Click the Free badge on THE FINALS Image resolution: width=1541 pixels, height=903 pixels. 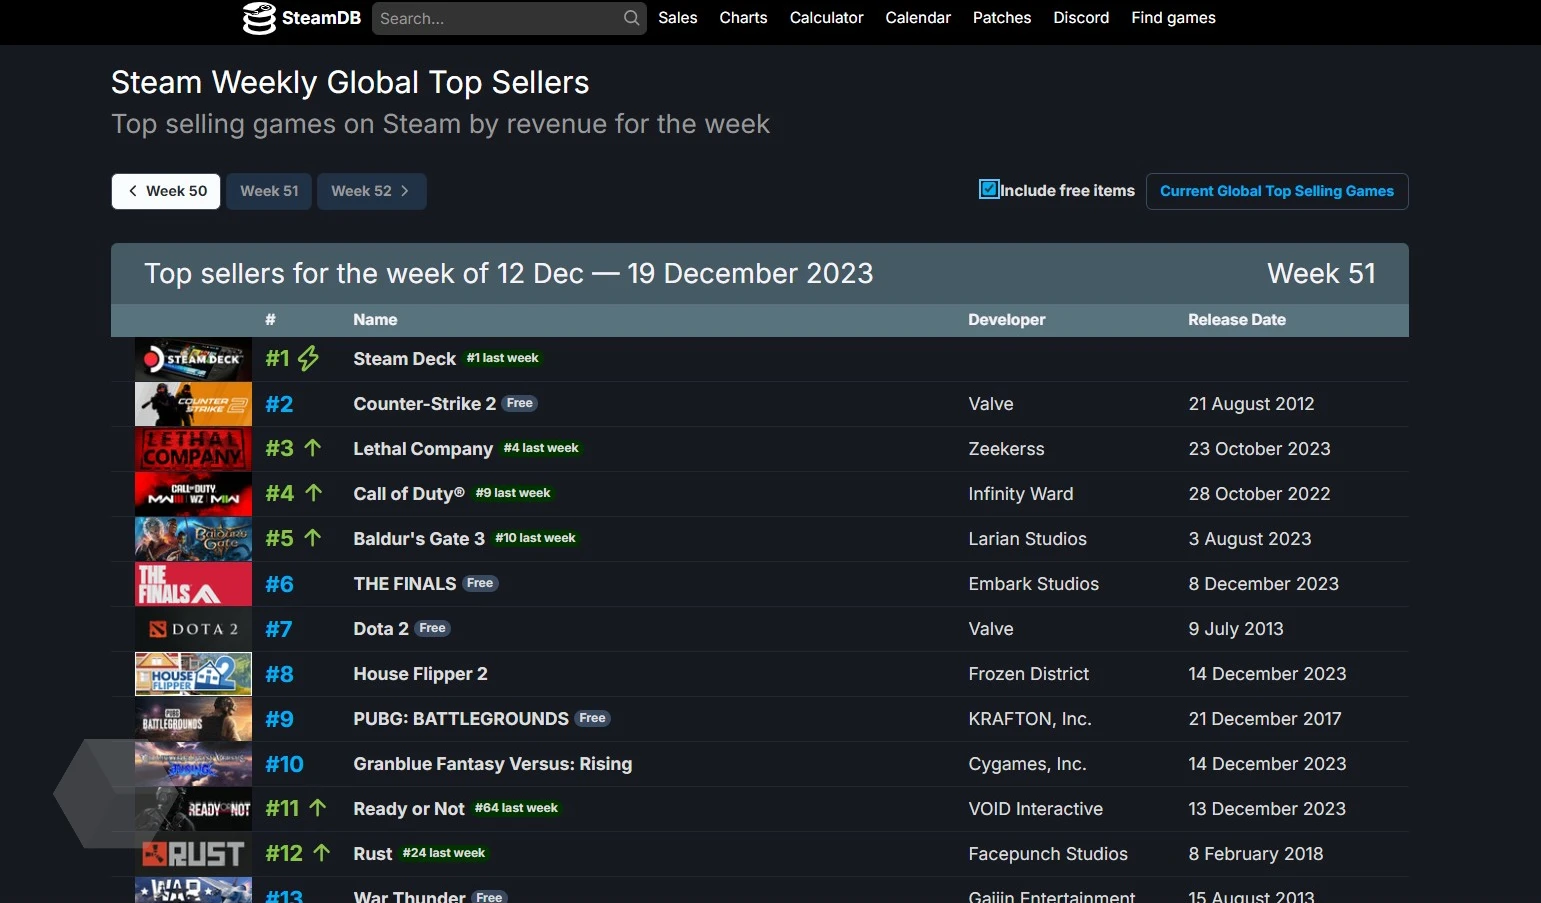480,583
